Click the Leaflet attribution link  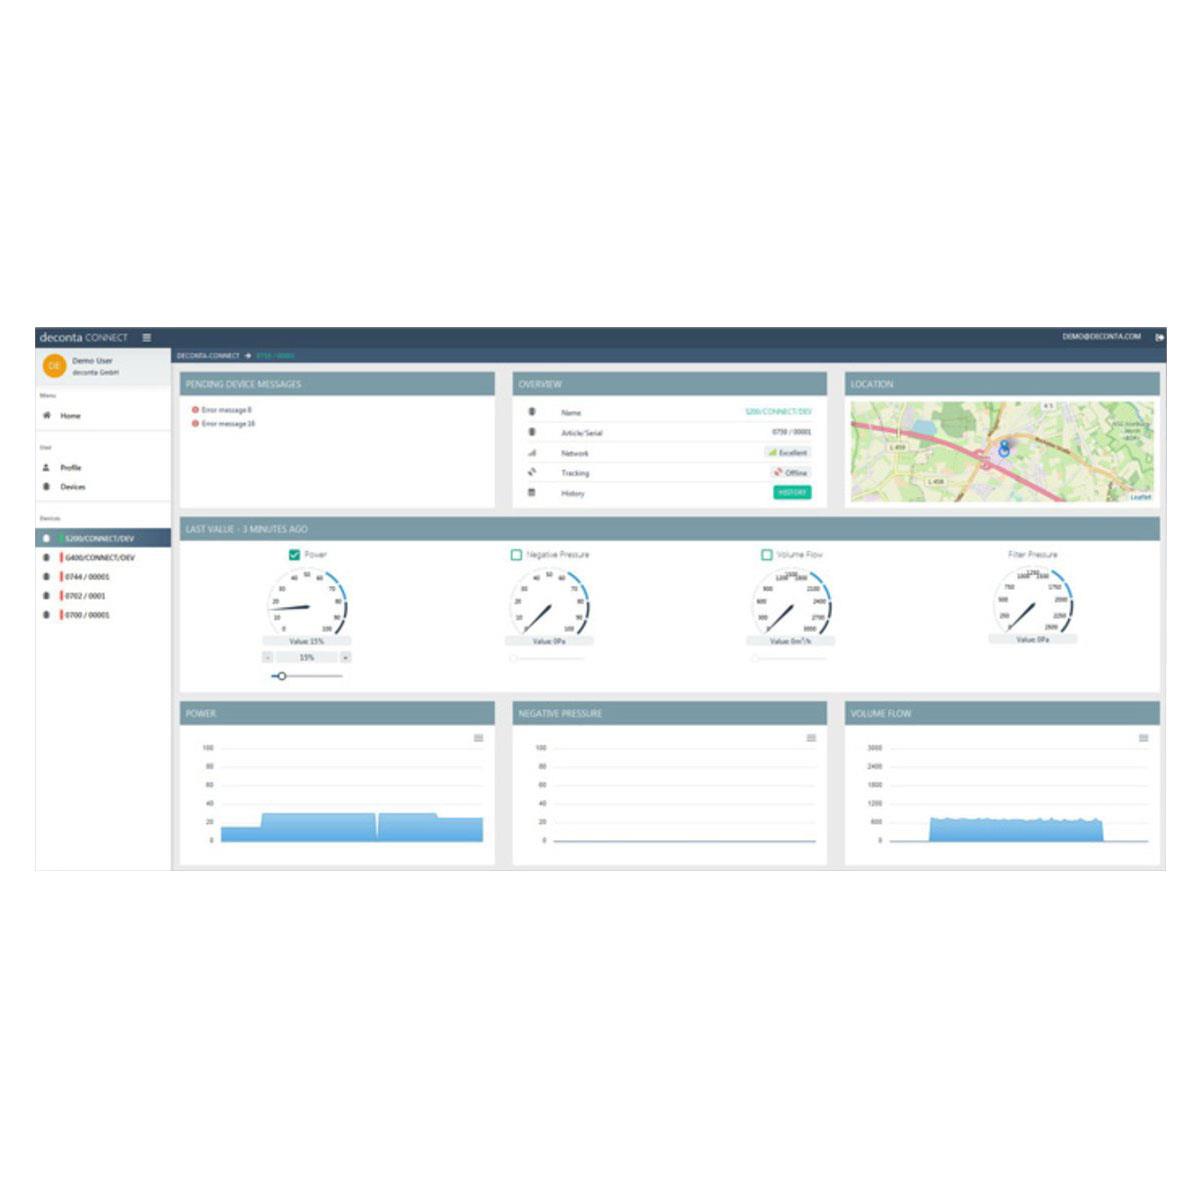click(x=1141, y=497)
